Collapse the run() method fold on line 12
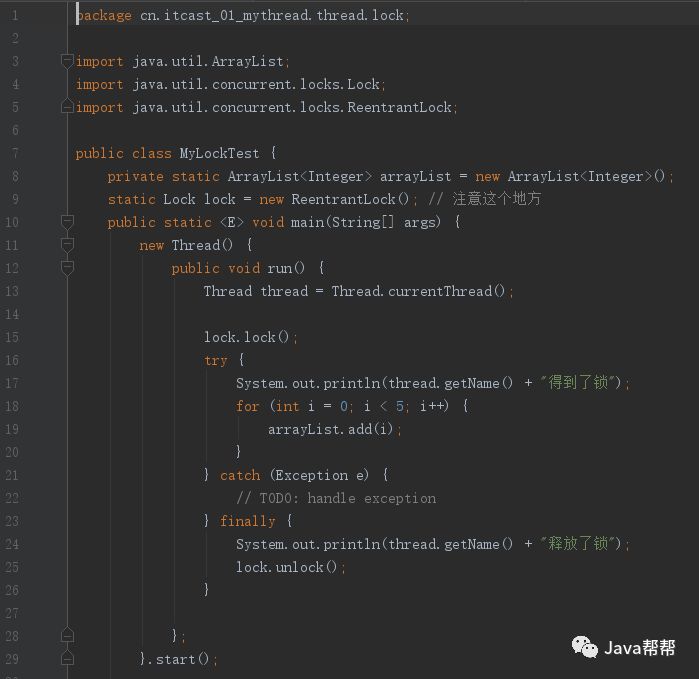The image size is (699, 679). pos(67,267)
